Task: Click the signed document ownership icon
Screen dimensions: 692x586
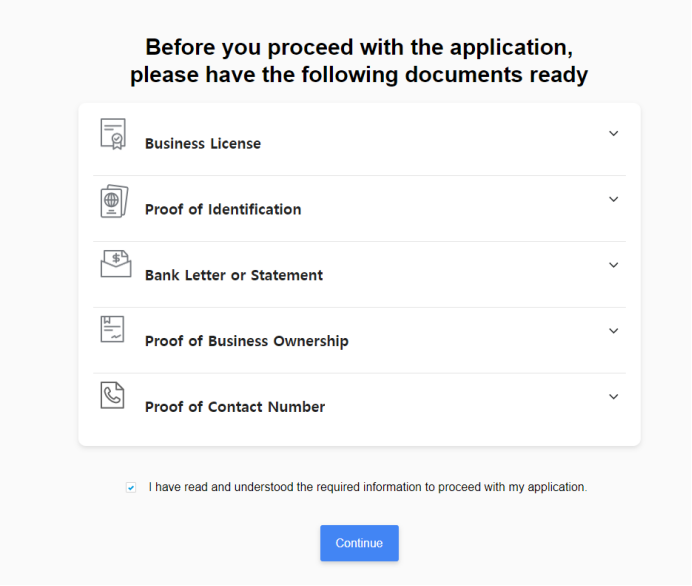Action: [113, 329]
